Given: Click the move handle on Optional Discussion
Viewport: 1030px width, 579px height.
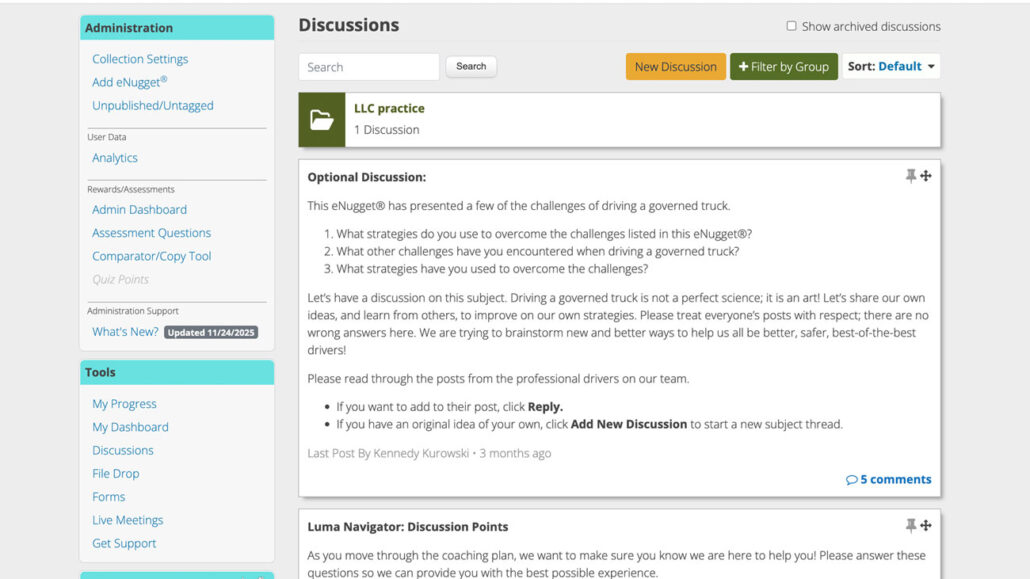Looking at the screenshot, I should tap(926, 176).
